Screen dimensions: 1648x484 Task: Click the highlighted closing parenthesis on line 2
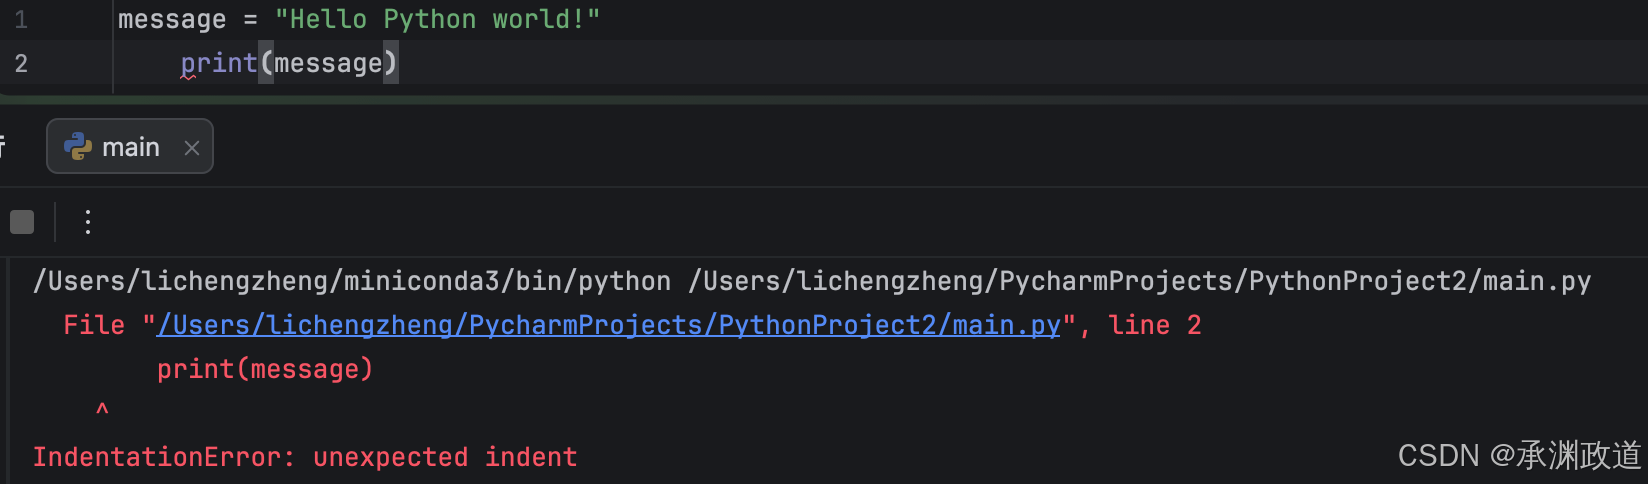point(391,63)
